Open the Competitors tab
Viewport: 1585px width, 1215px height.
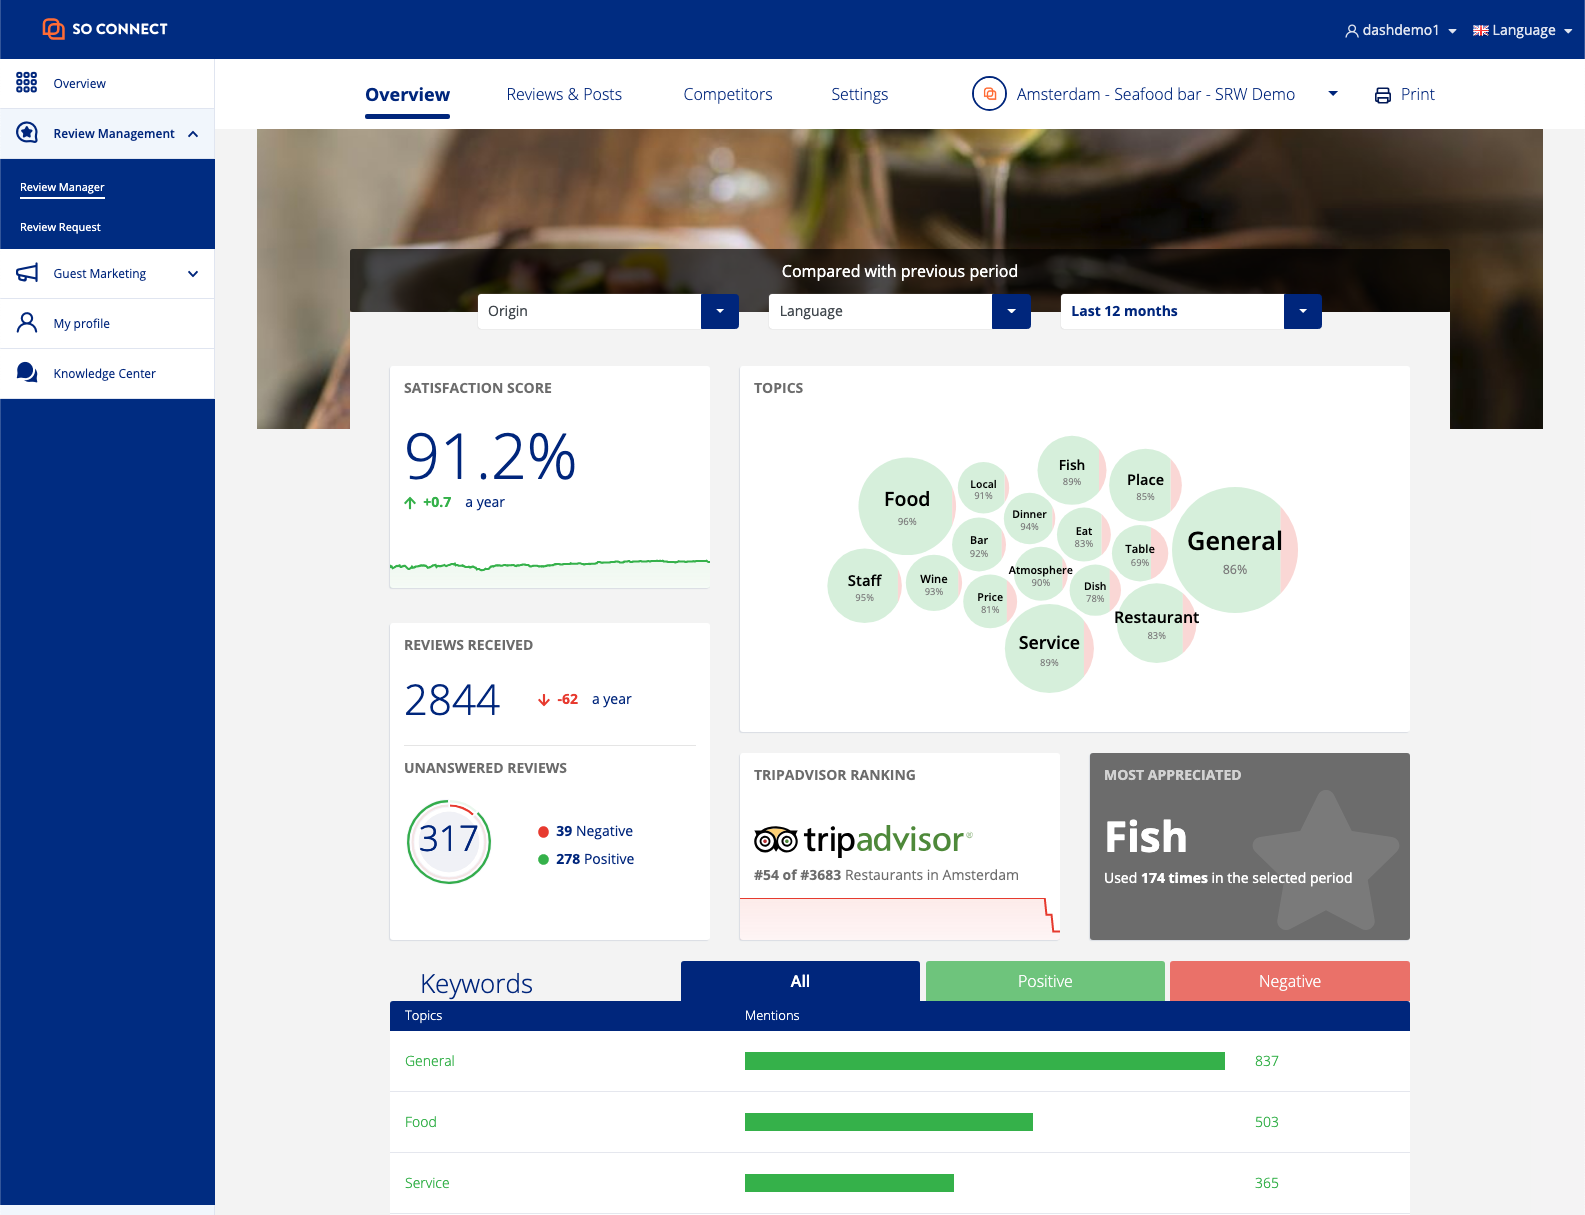pos(727,94)
